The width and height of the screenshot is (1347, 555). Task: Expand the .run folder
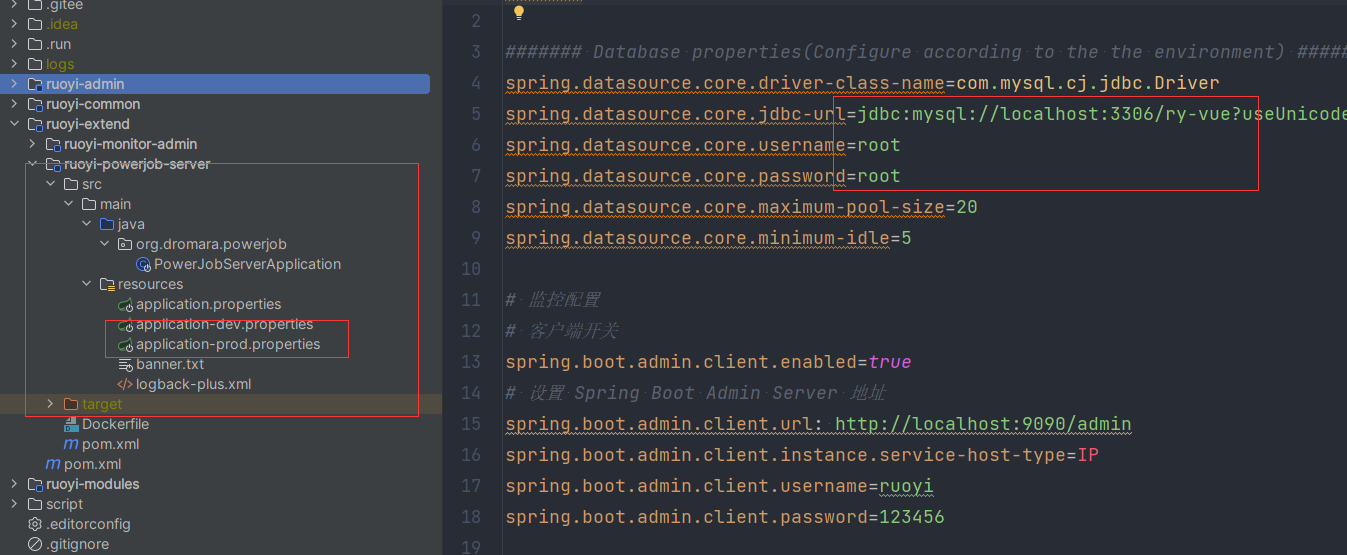point(14,44)
